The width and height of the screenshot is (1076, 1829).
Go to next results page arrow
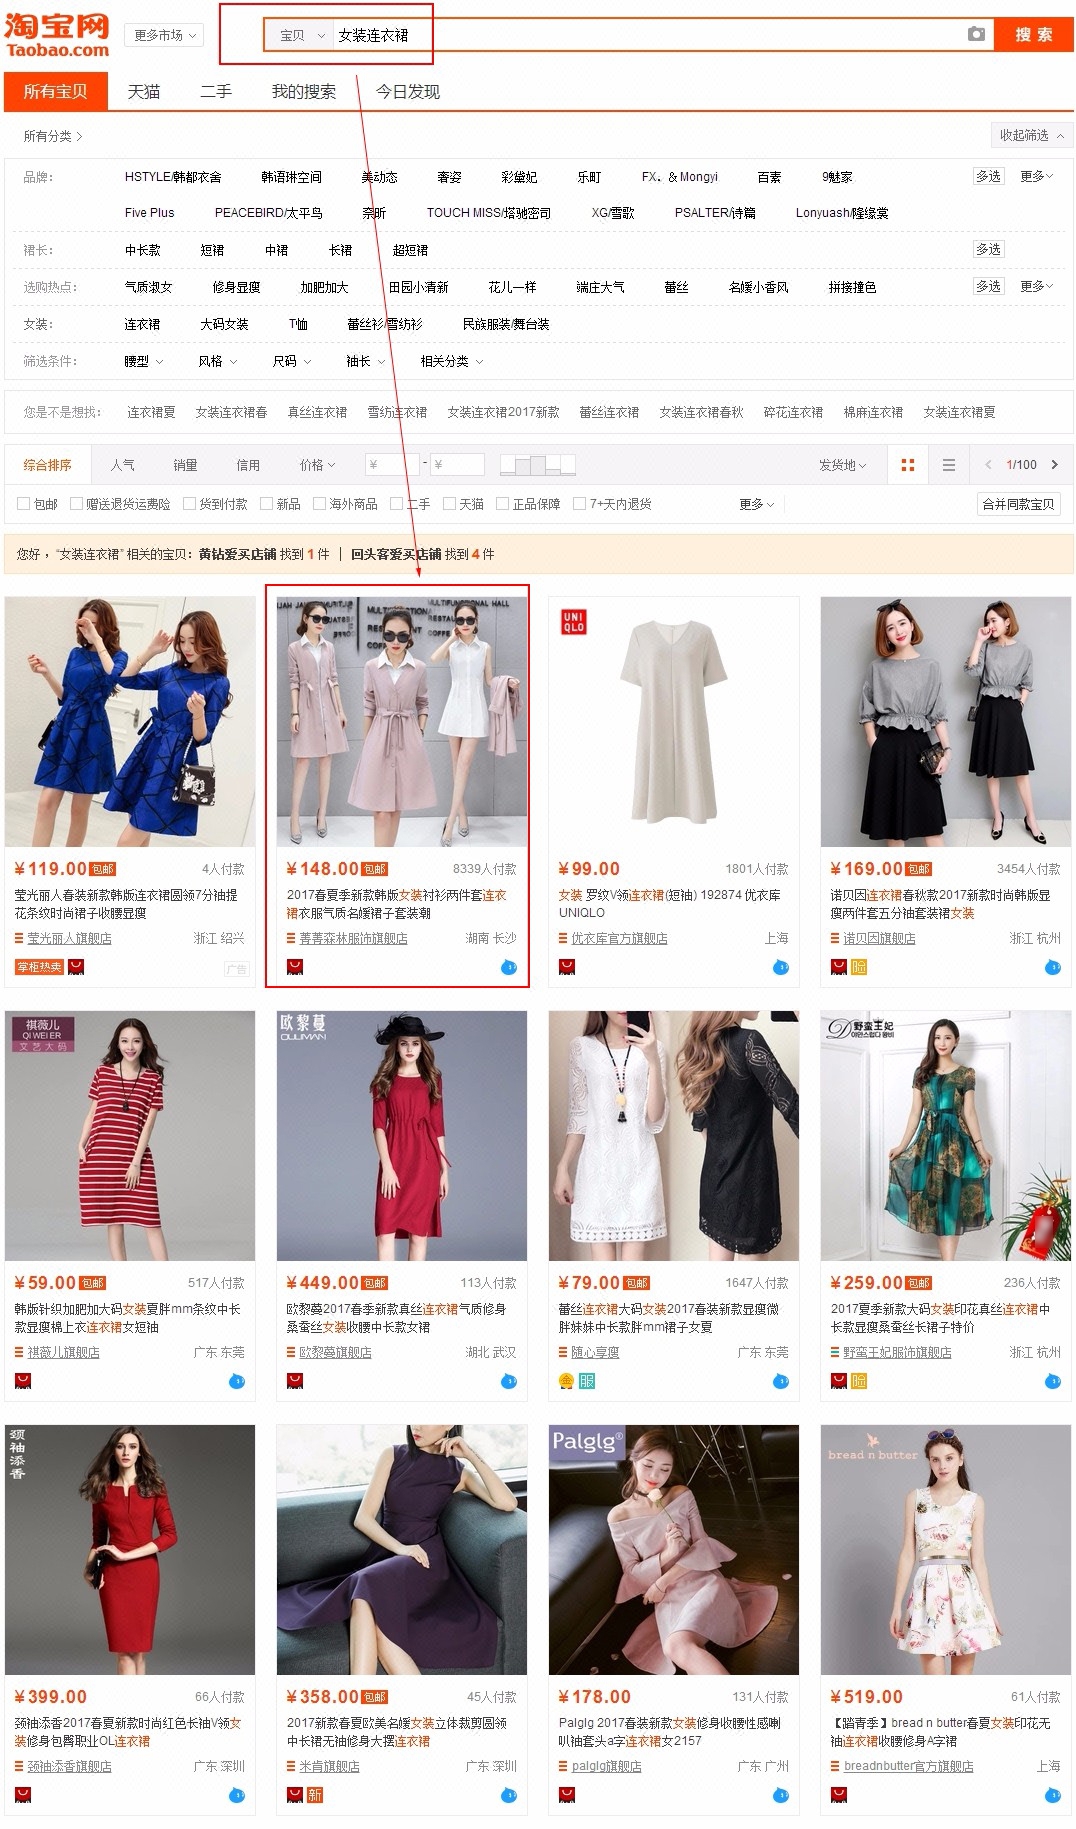1054,465
